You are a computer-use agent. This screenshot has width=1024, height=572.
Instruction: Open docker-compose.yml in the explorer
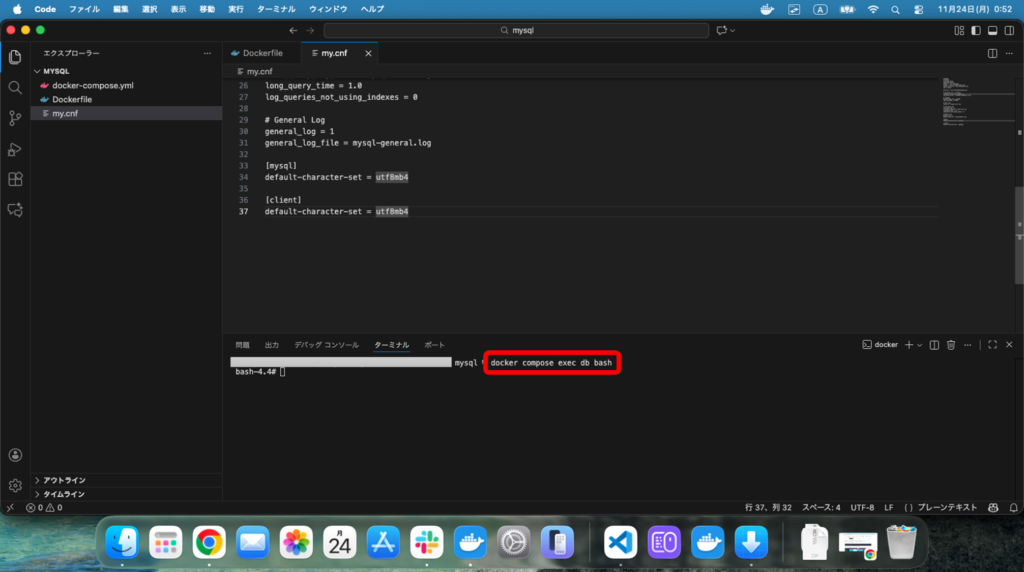pyautogui.click(x=92, y=86)
